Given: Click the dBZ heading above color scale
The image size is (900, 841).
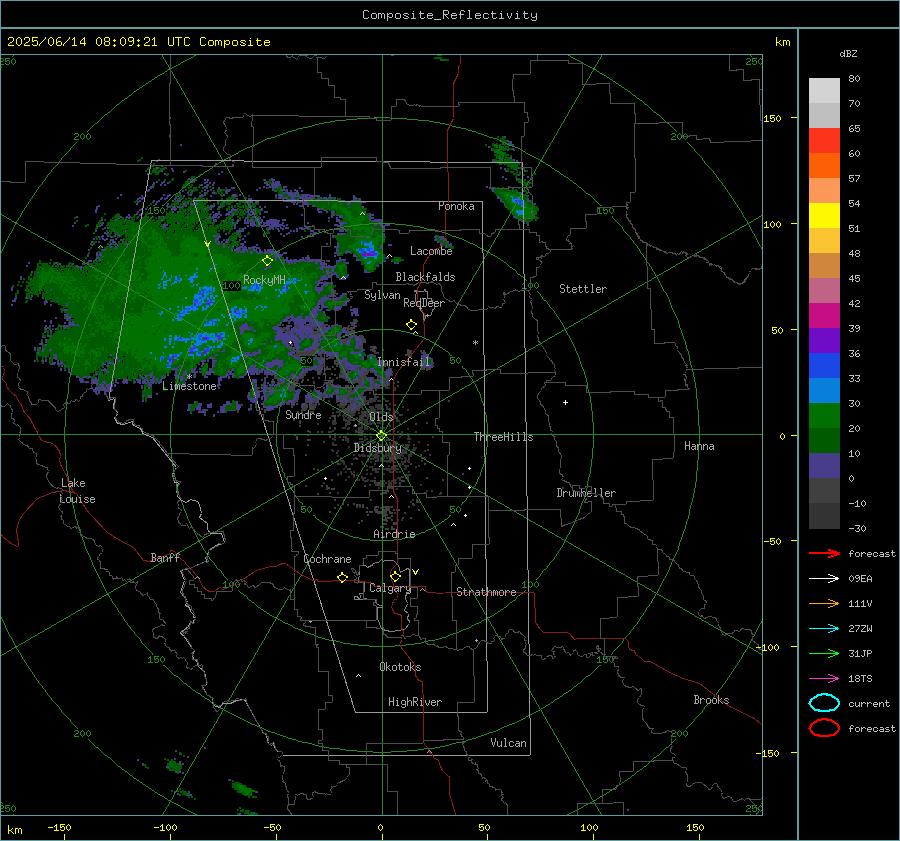Looking at the screenshot, I should pyautogui.click(x=848, y=54).
